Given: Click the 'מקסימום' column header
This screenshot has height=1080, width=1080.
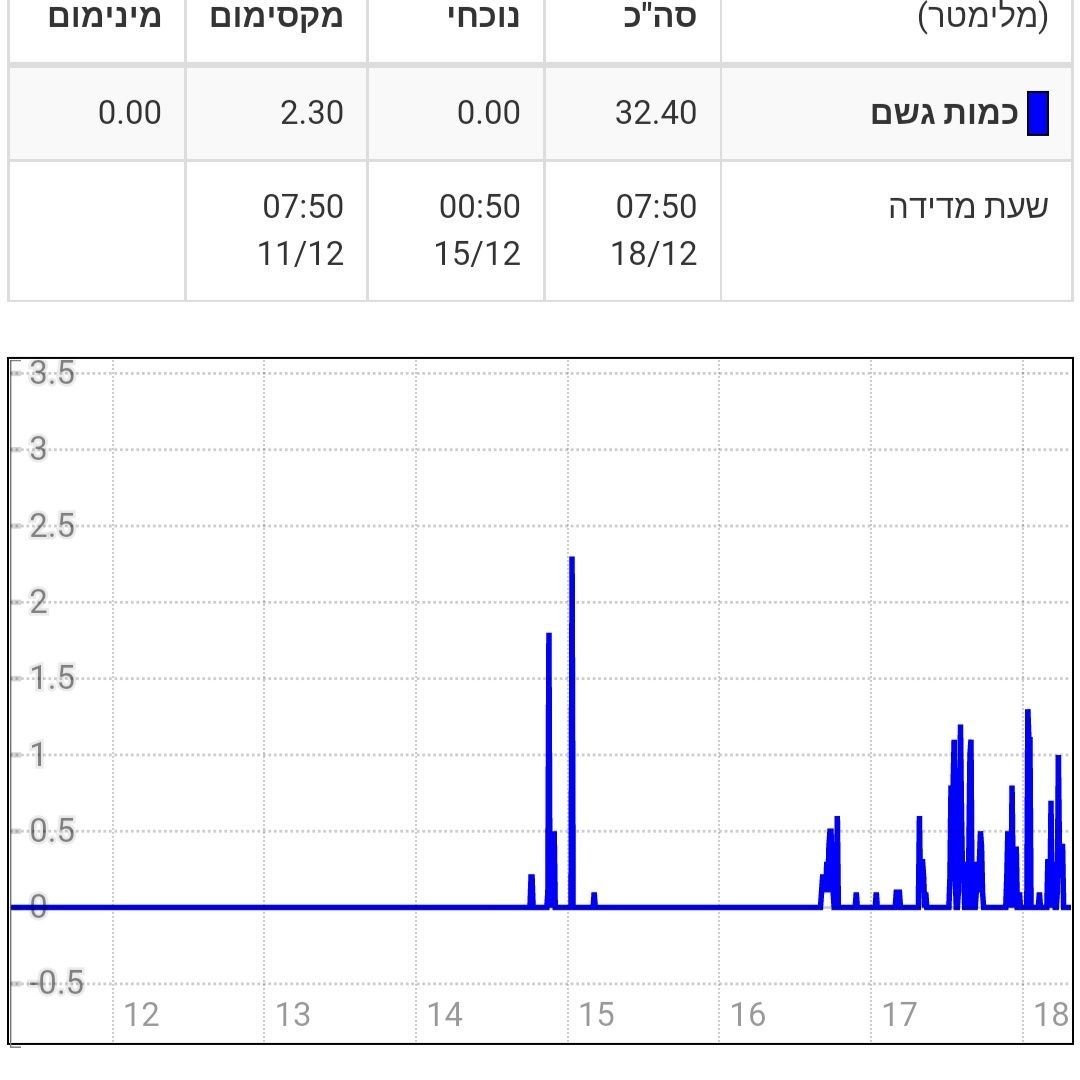Looking at the screenshot, I should click(277, 18).
